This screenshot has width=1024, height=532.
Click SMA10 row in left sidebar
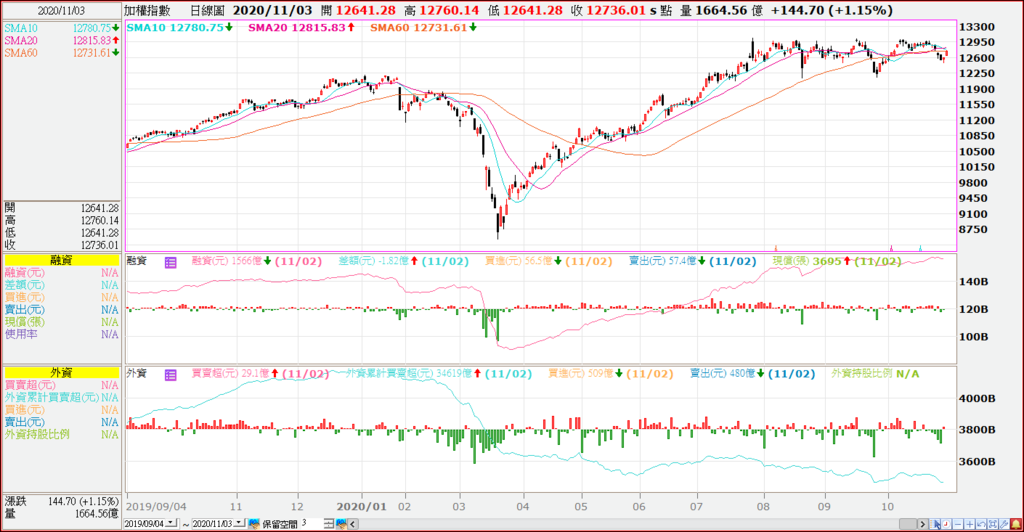61,28
